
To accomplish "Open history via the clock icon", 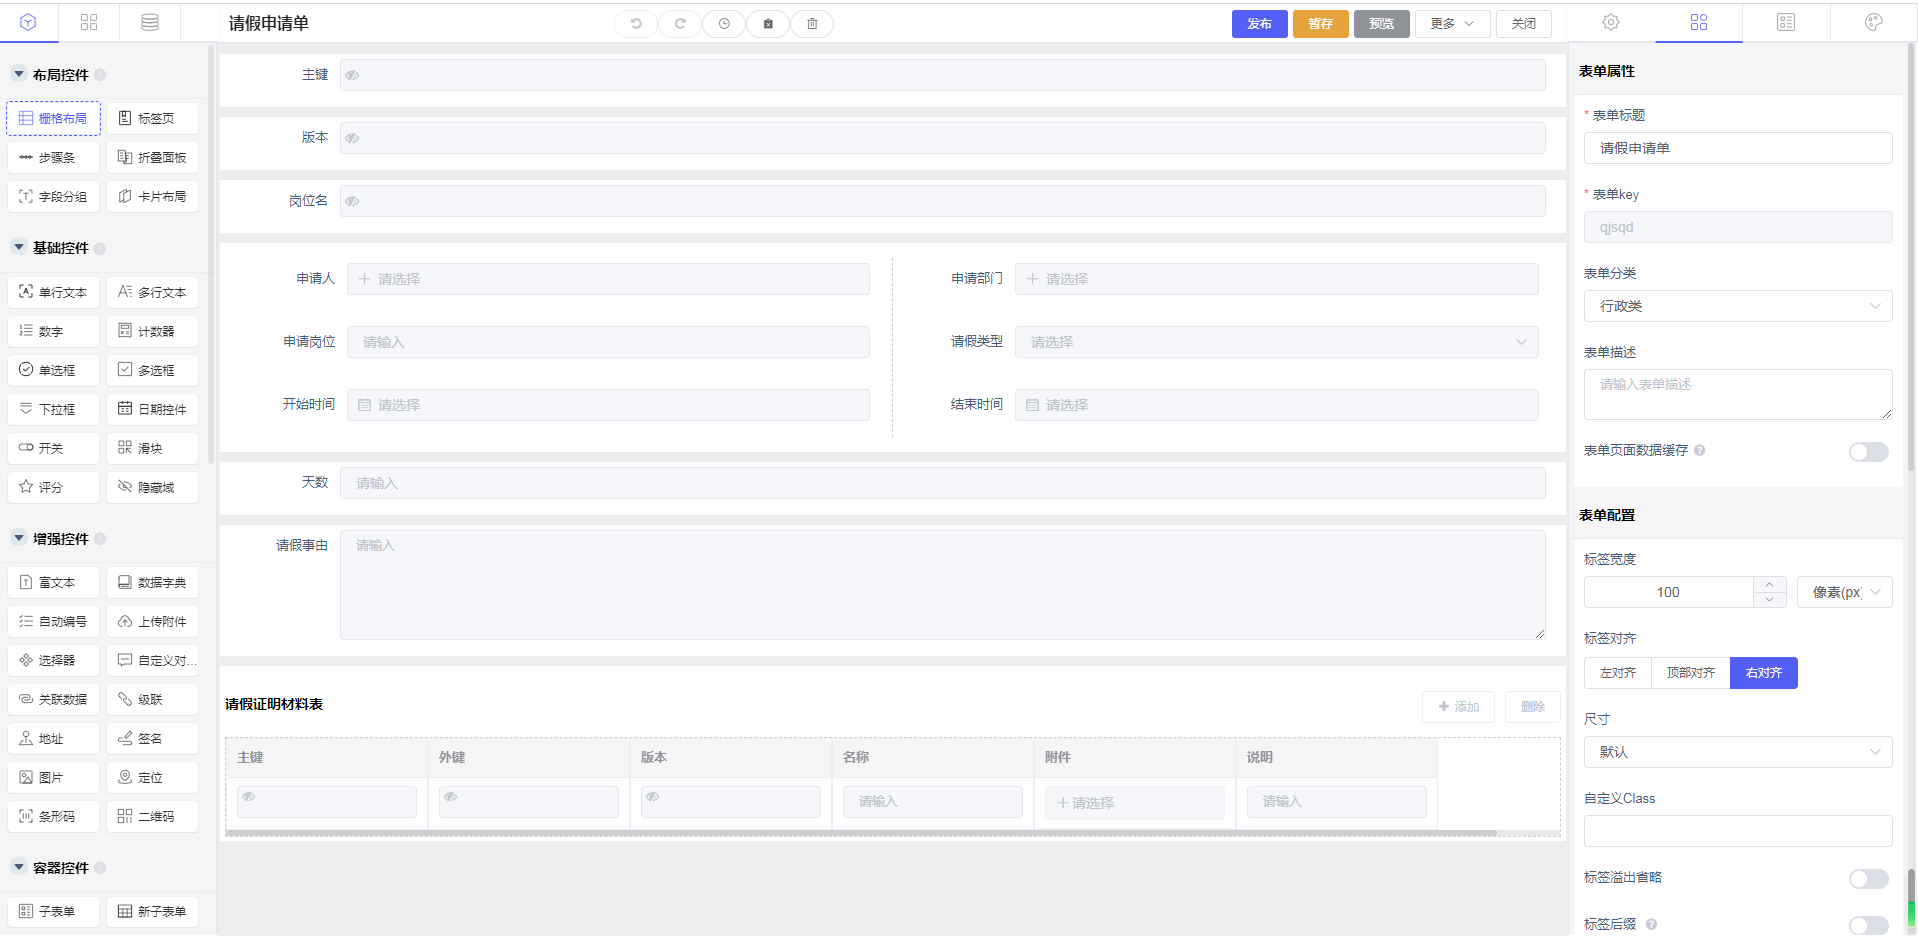I will coord(724,24).
